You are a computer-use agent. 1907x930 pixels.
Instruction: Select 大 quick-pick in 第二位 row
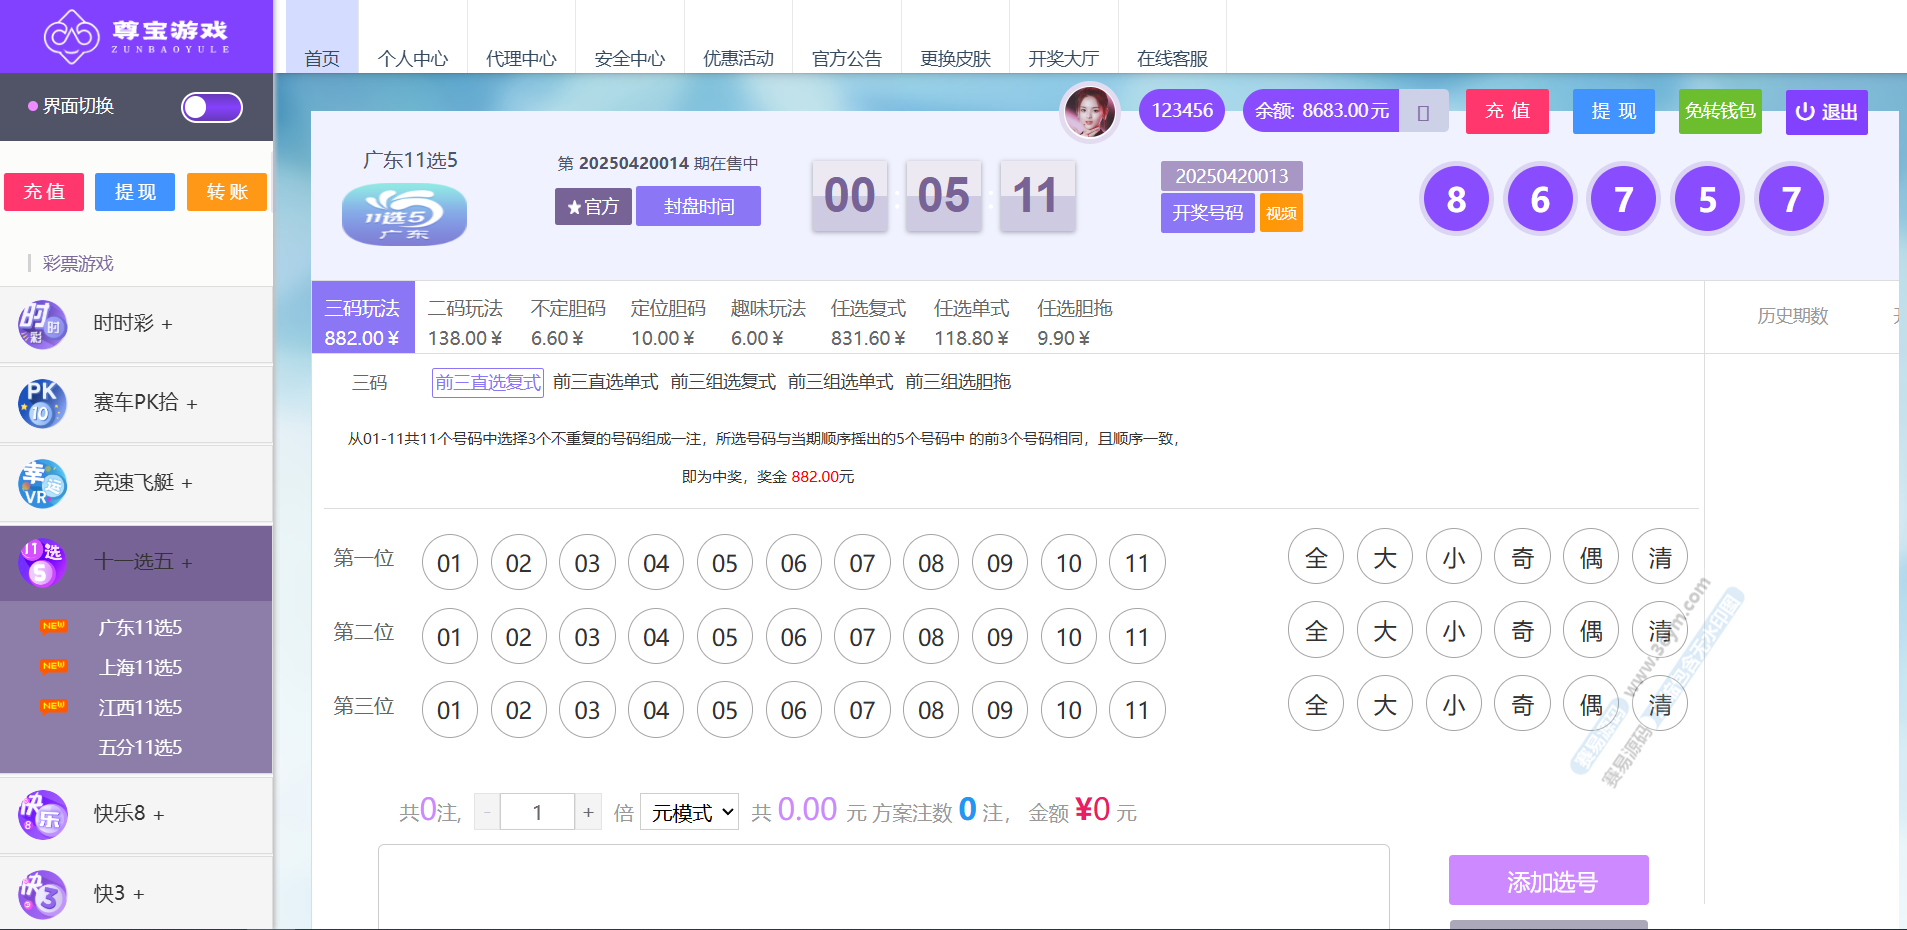(1384, 631)
